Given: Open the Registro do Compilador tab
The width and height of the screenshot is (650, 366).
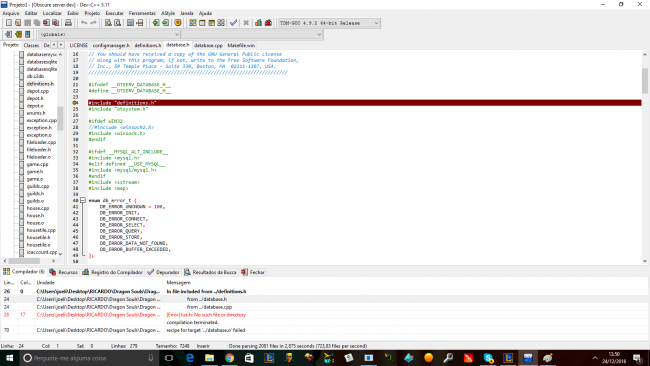Looking at the screenshot, I should (112, 272).
